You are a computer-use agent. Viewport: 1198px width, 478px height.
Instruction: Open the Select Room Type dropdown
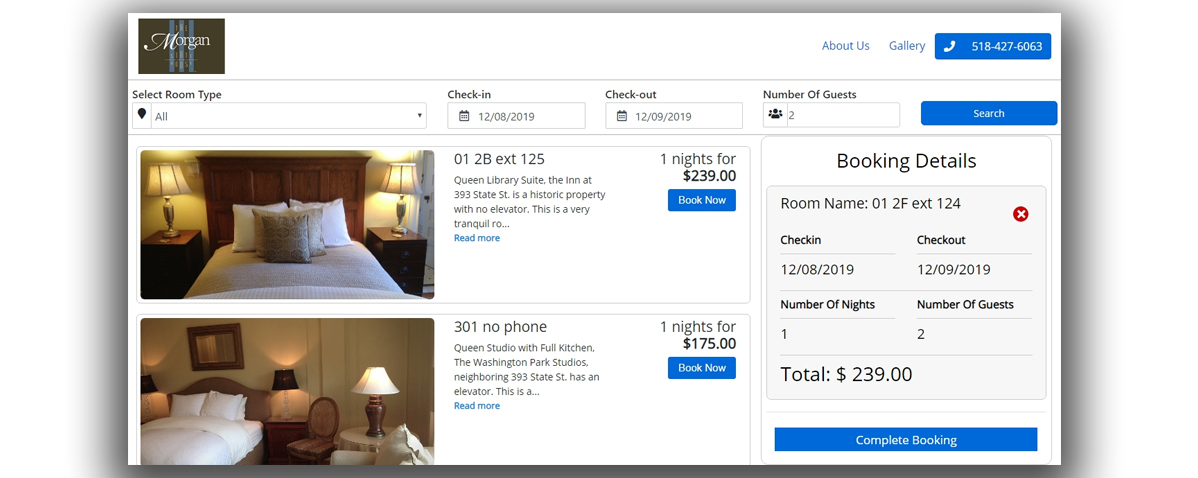pos(289,116)
